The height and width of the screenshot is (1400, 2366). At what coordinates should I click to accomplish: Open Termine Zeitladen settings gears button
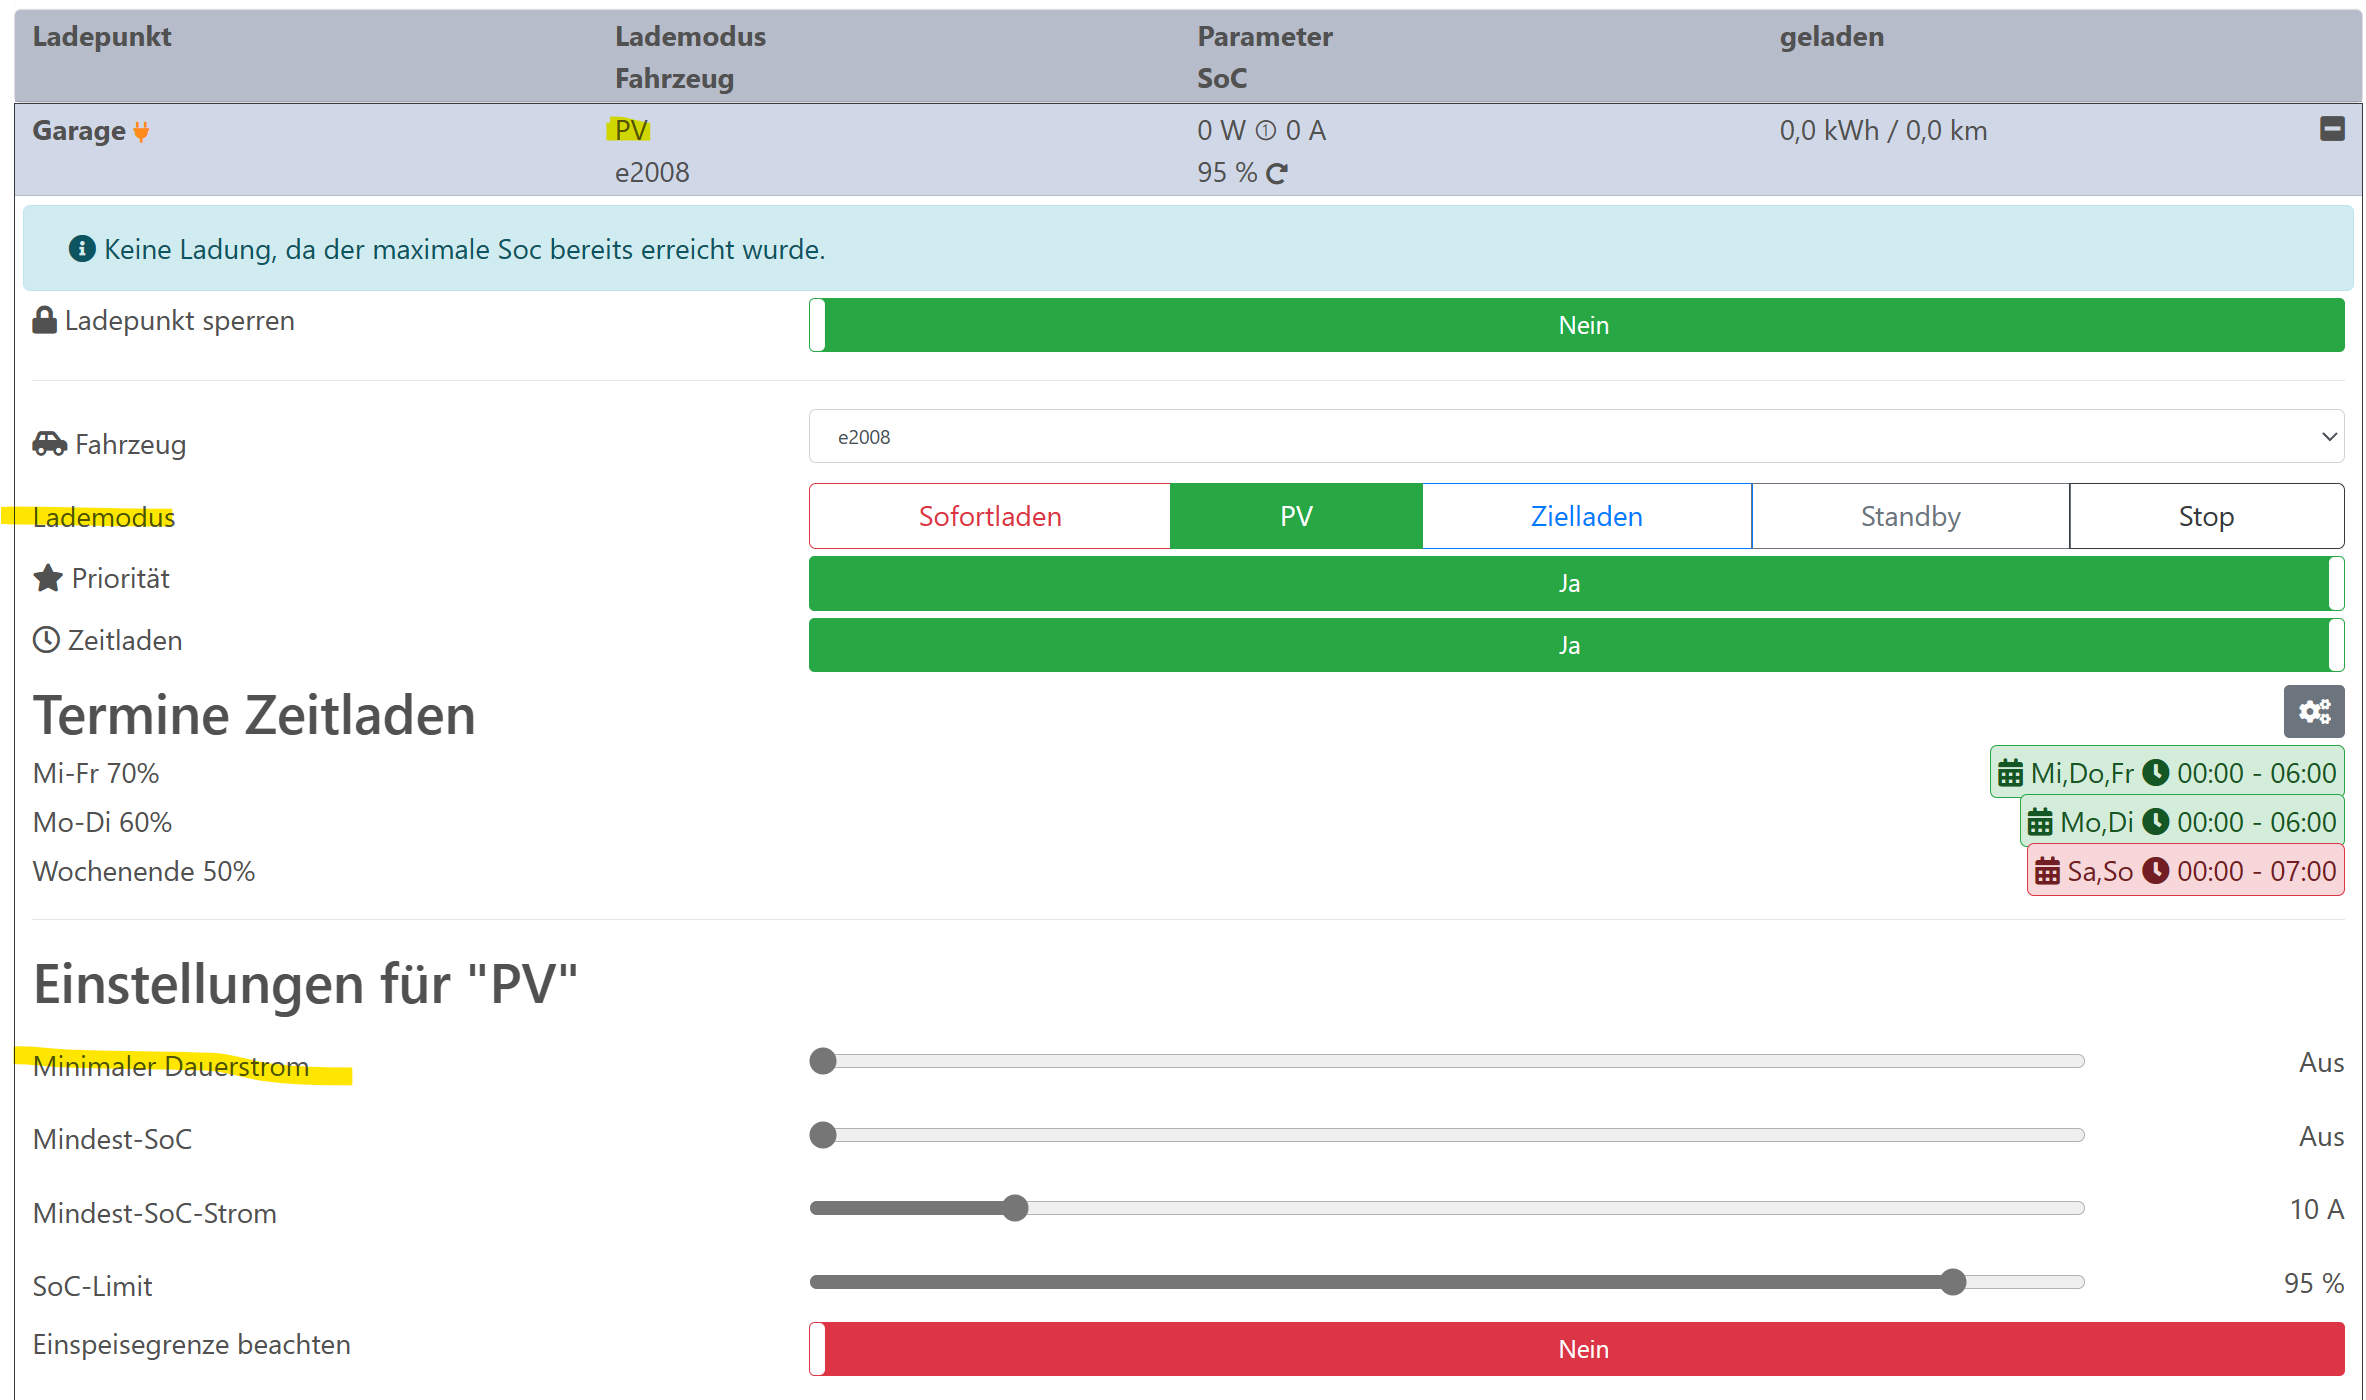[2313, 712]
